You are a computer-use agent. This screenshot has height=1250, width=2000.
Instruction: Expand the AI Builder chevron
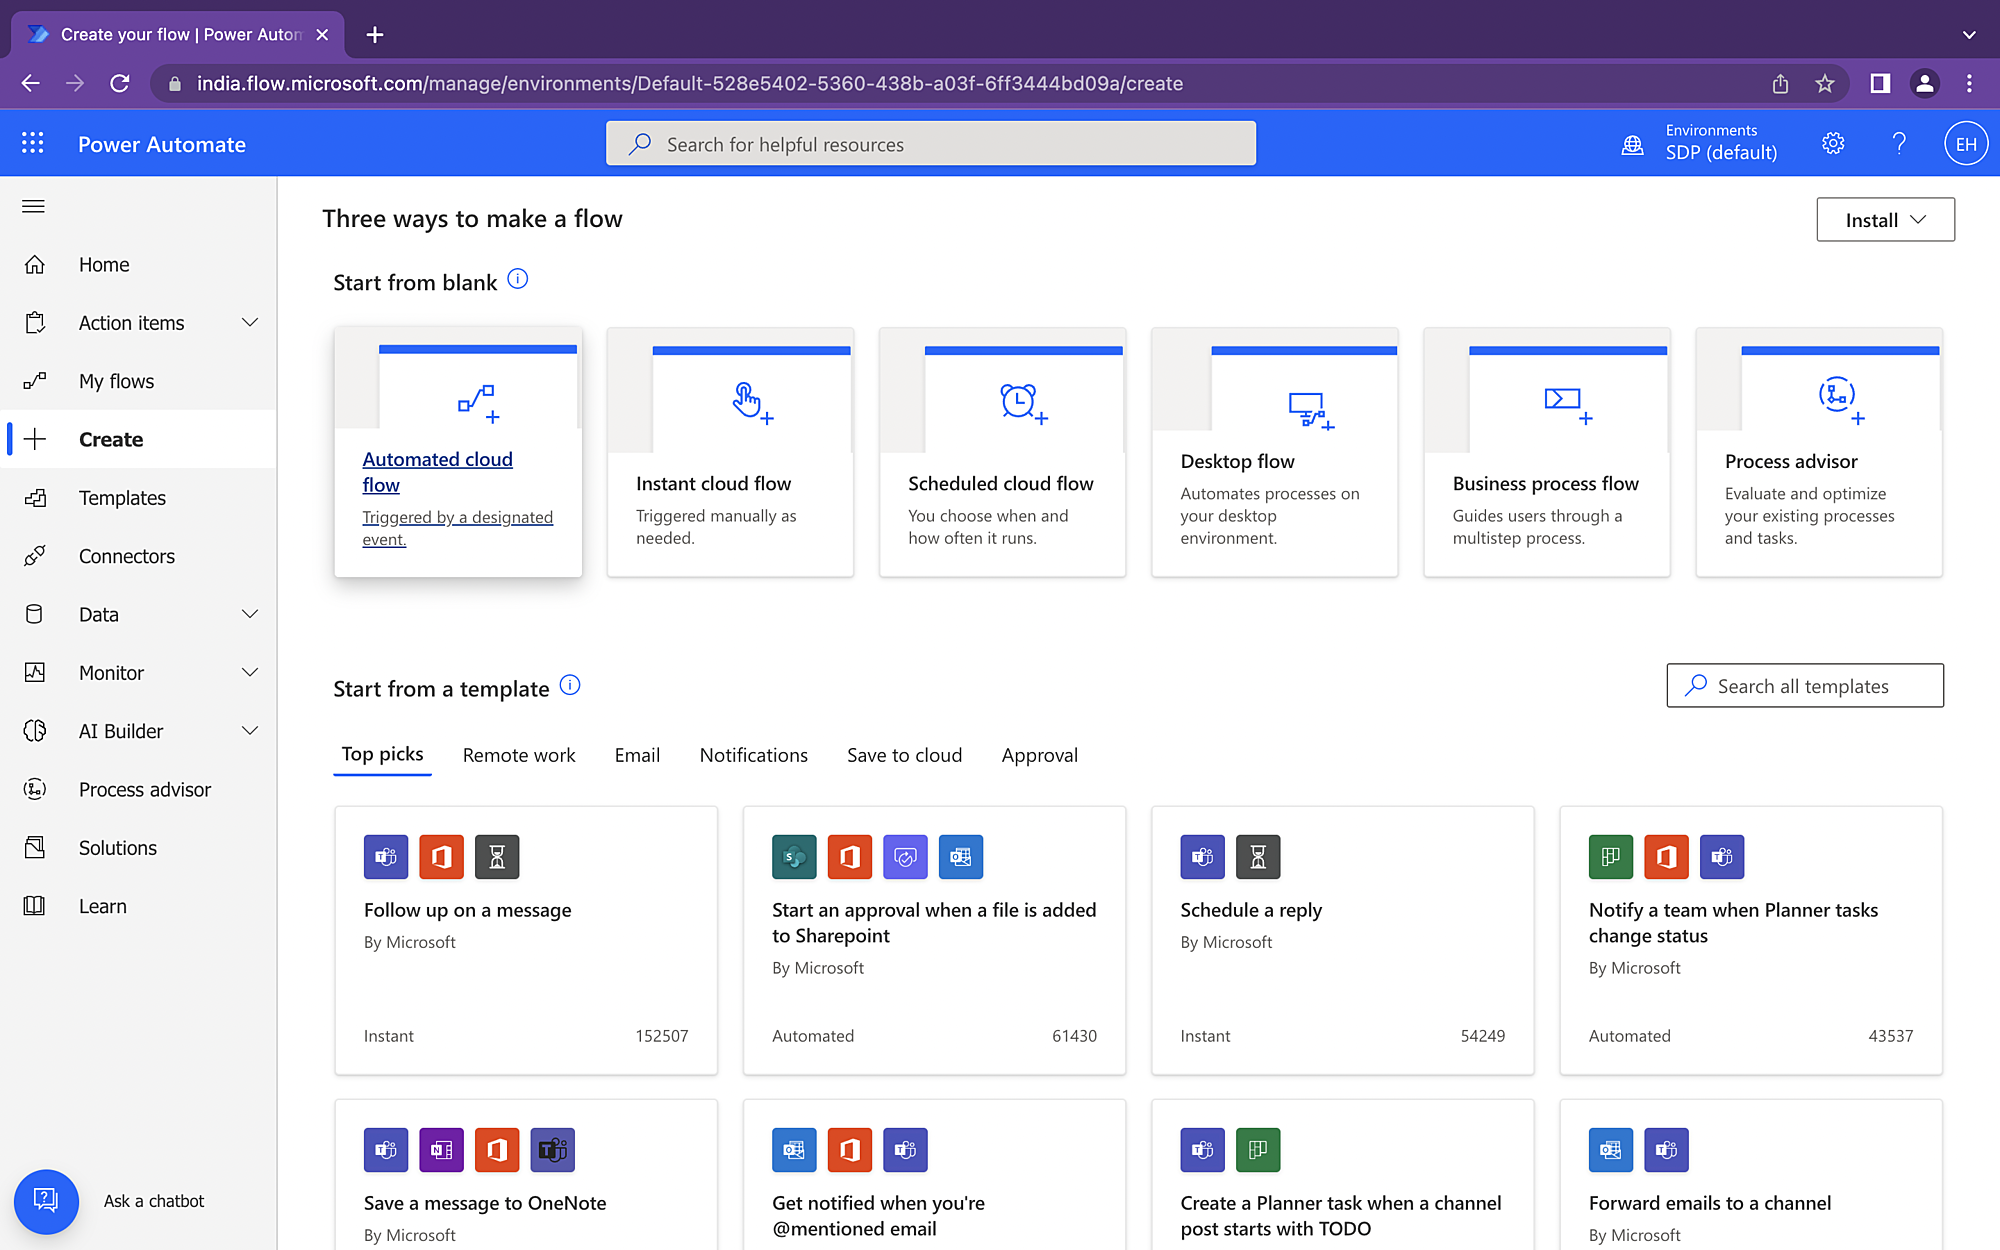pyautogui.click(x=250, y=731)
